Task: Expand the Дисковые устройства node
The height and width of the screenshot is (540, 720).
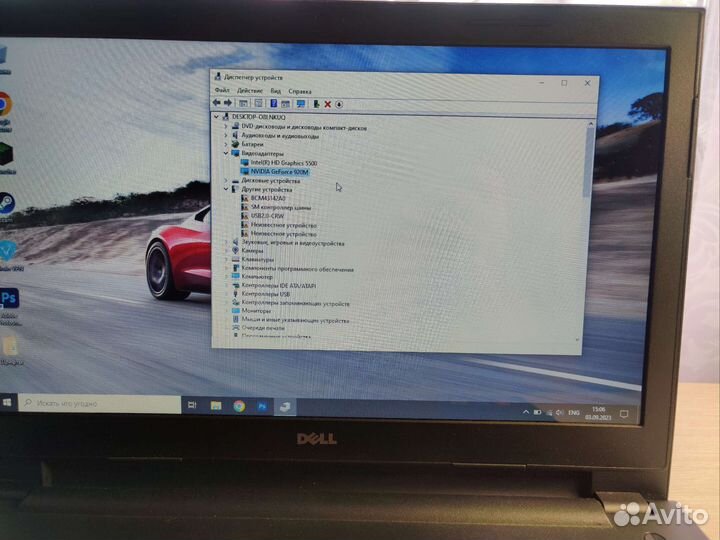Action: pos(225,180)
